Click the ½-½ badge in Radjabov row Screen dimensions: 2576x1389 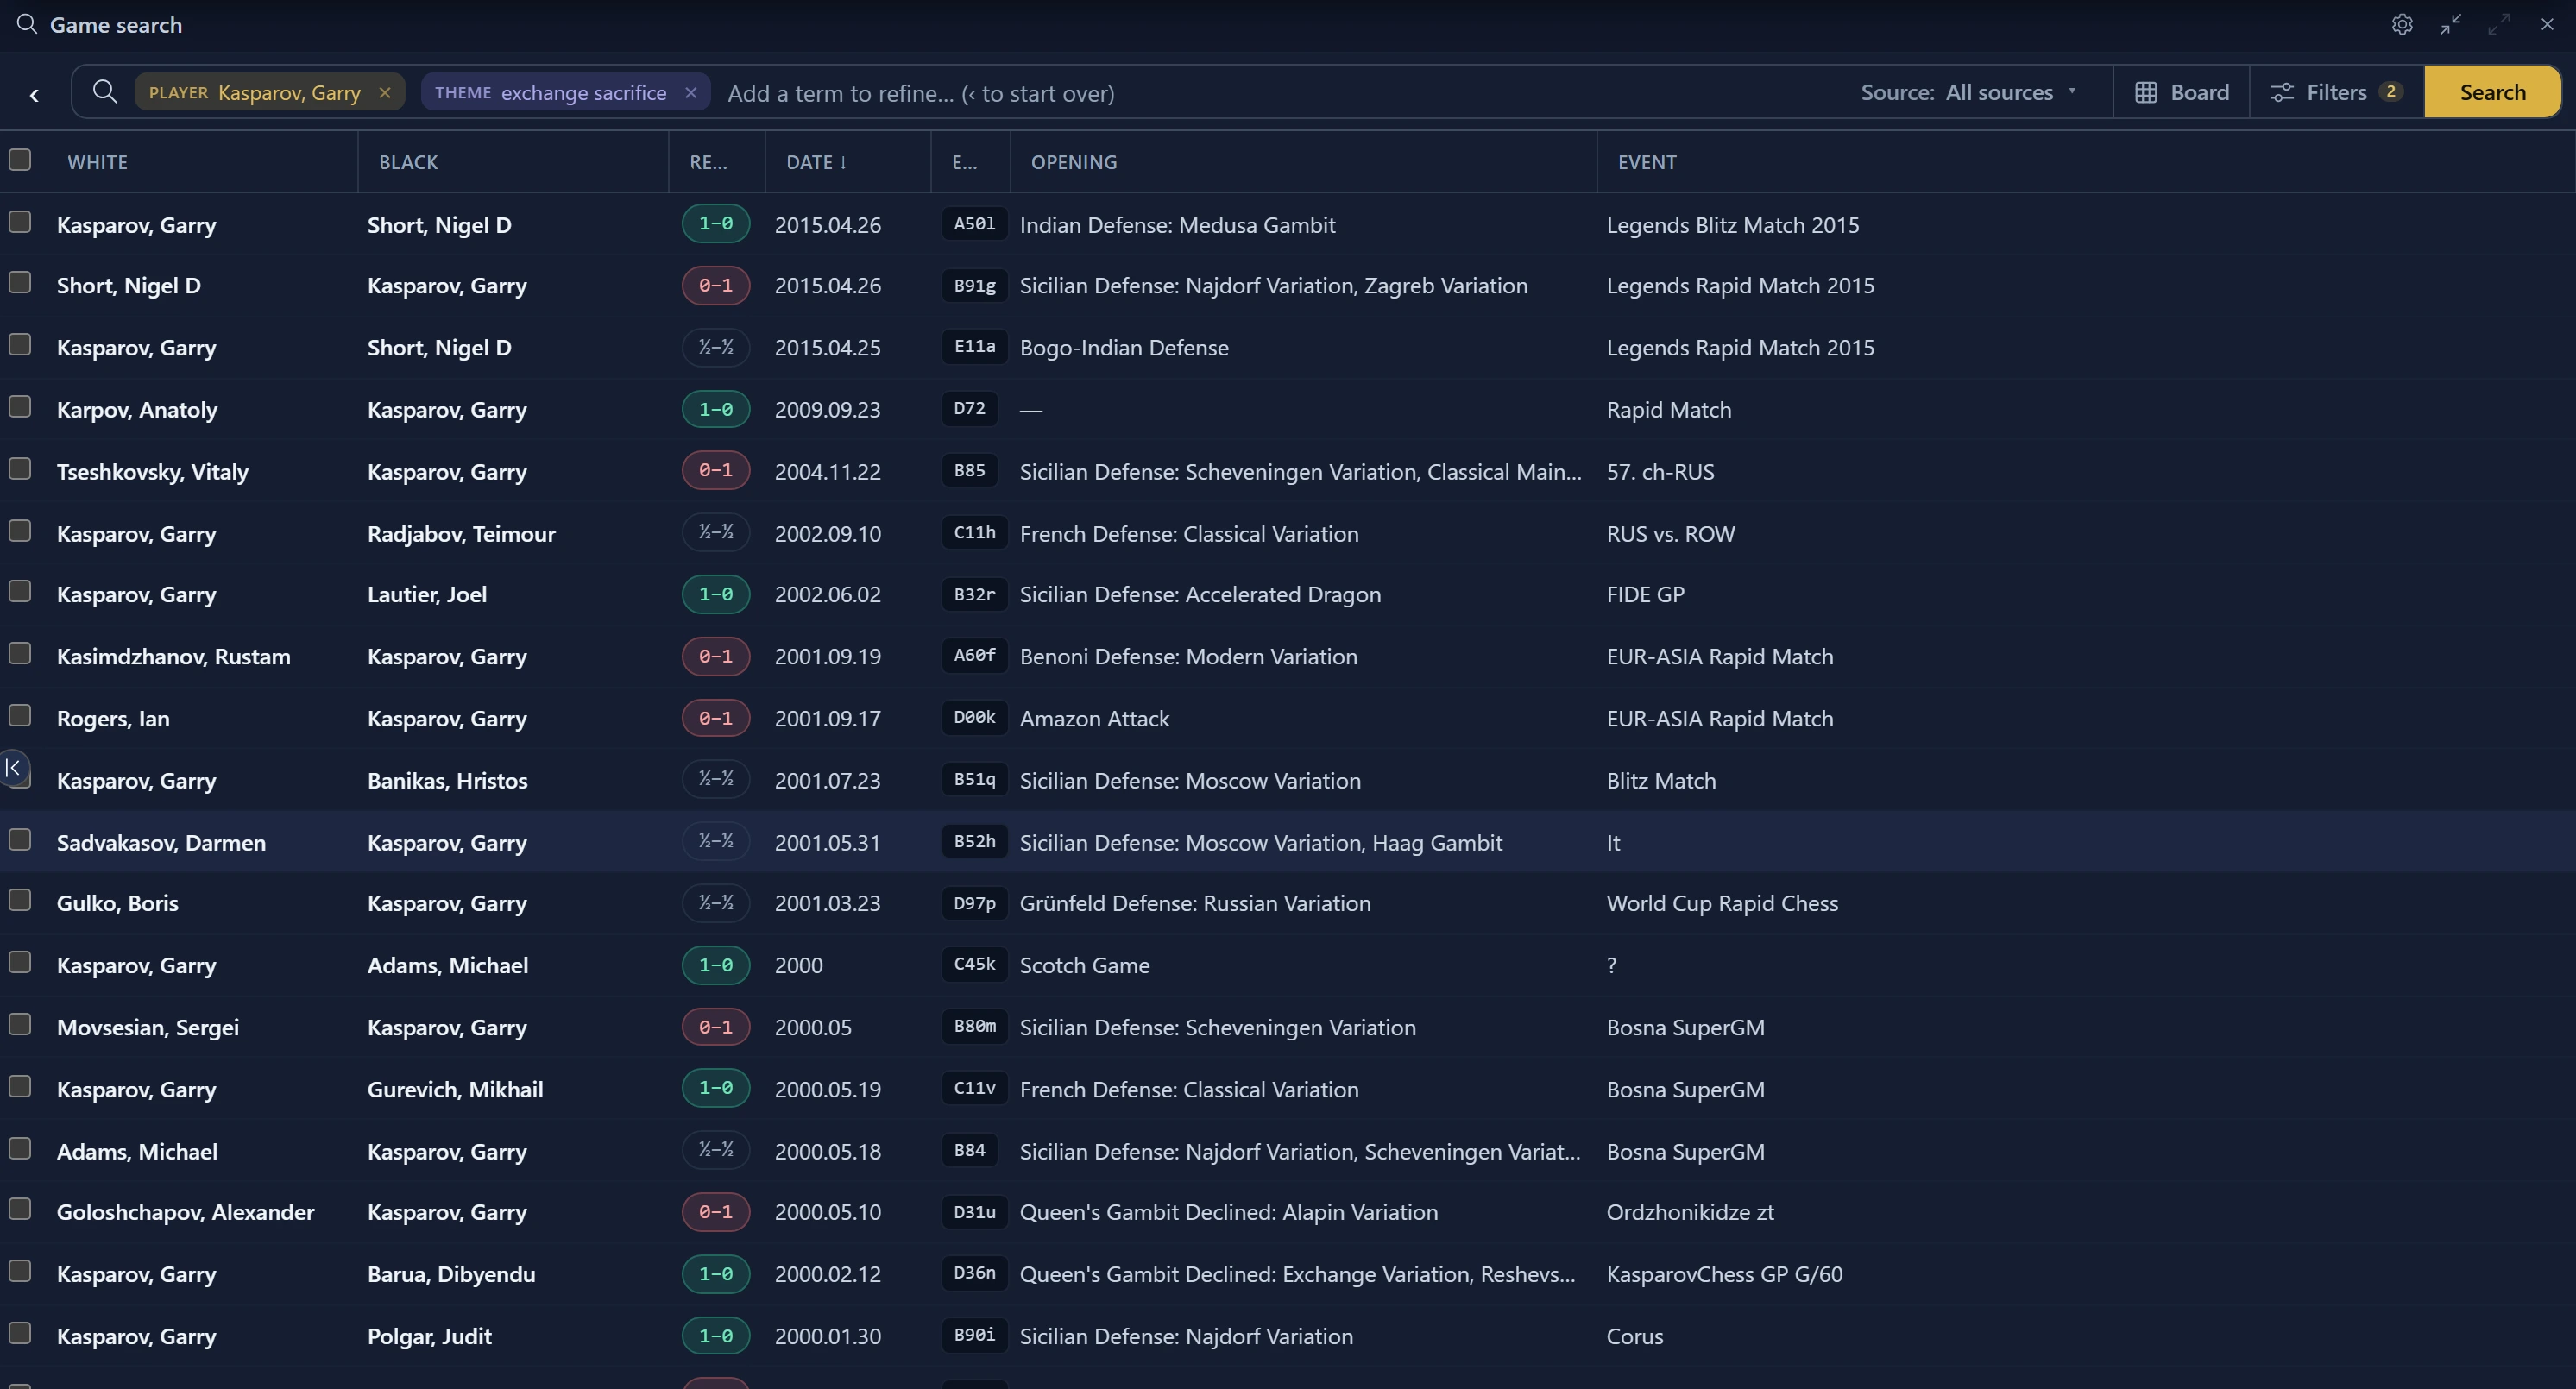click(716, 532)
